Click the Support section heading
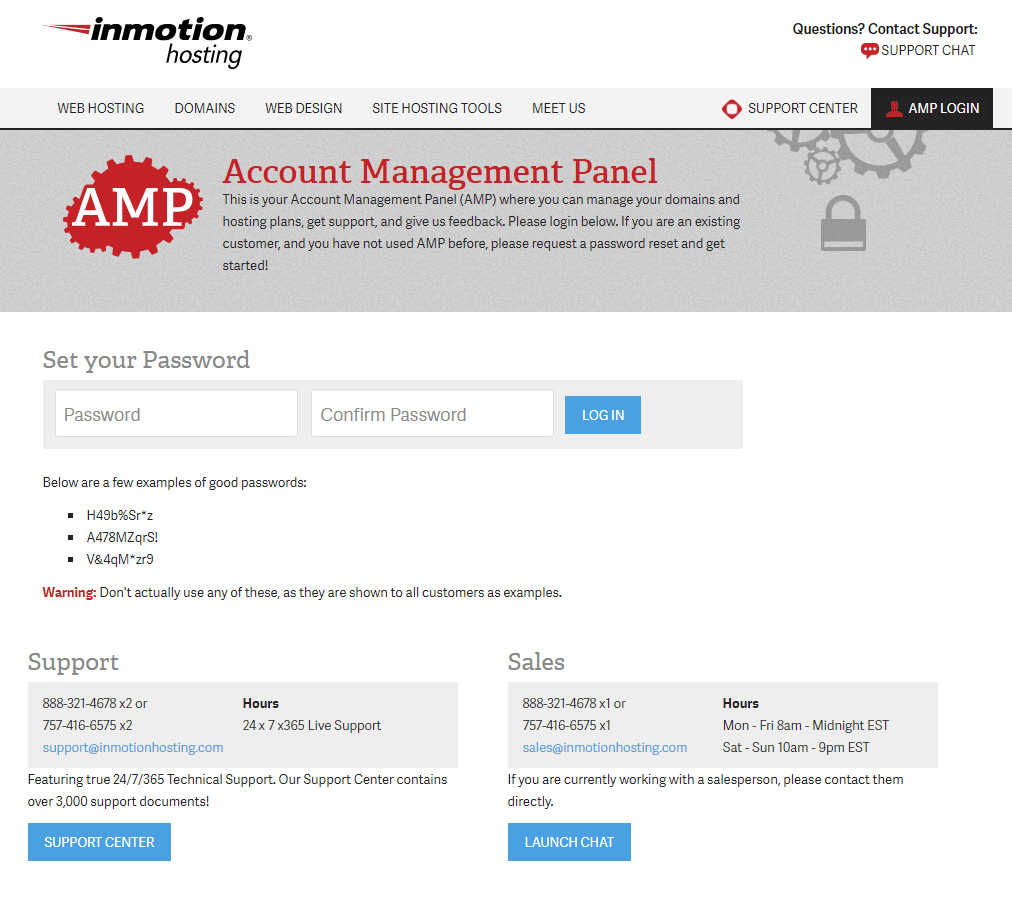This screenshot has width=1012, height=897. pyautogui.click(x=73, y=662)
